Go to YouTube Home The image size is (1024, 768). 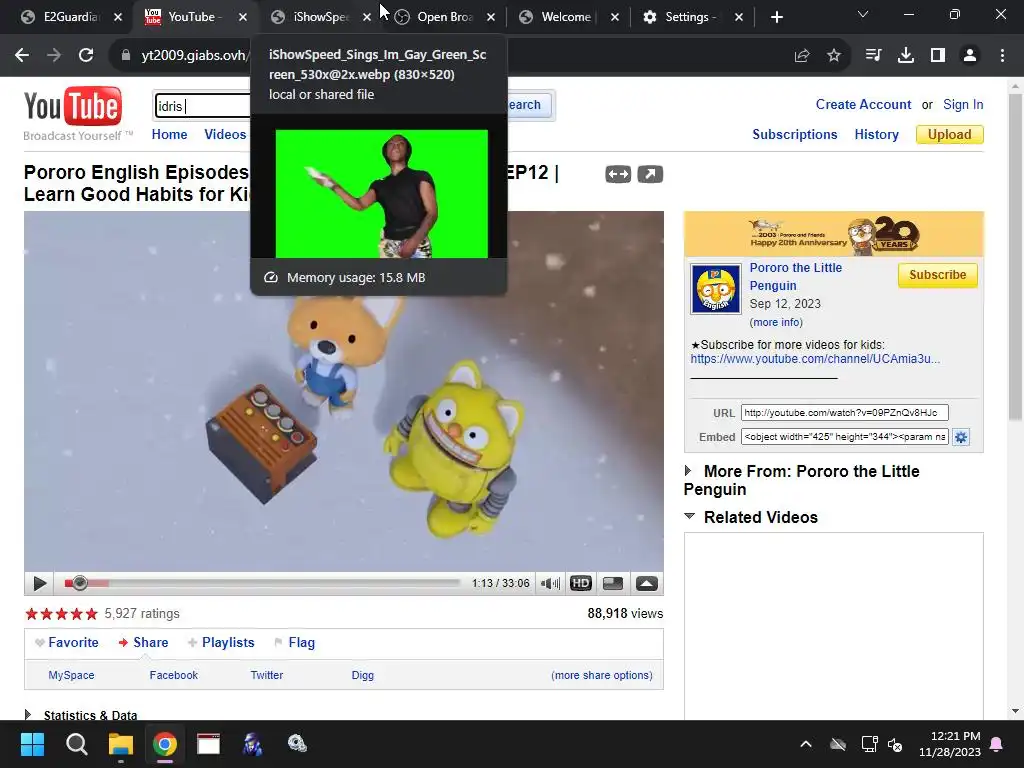point(169,135)
